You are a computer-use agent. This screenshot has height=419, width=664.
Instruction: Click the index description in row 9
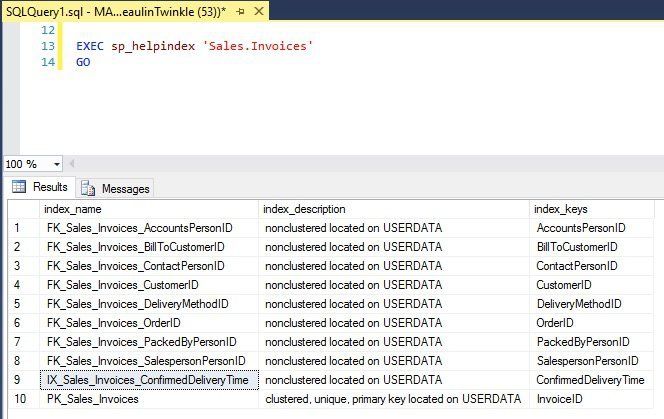tap(394, 380)
